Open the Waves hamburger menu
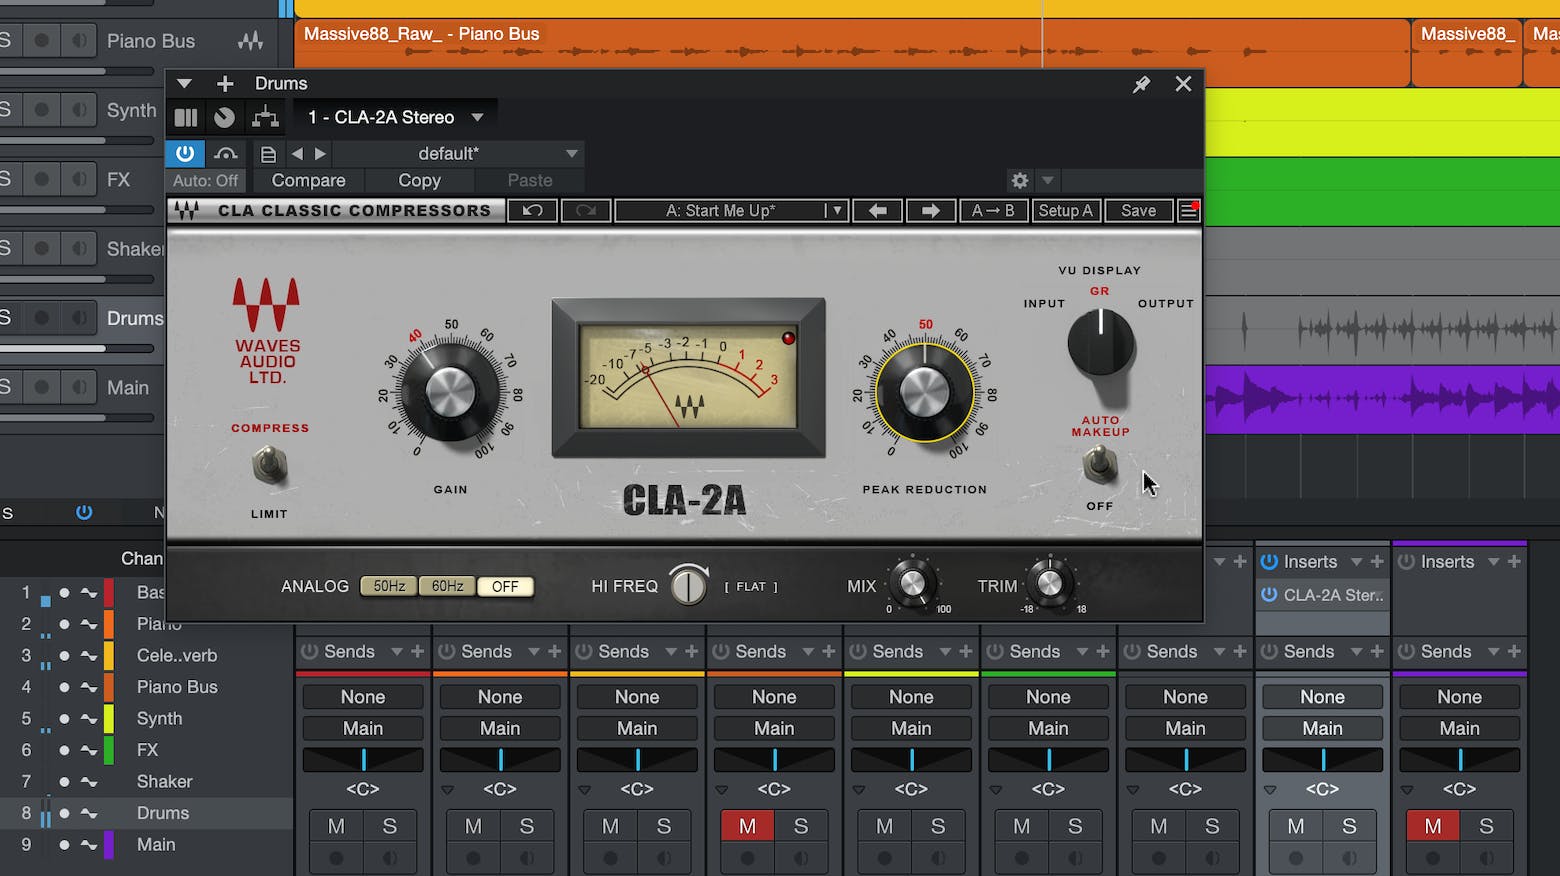The width and height of the screenshot is (1560, 876). point(1188,210)
